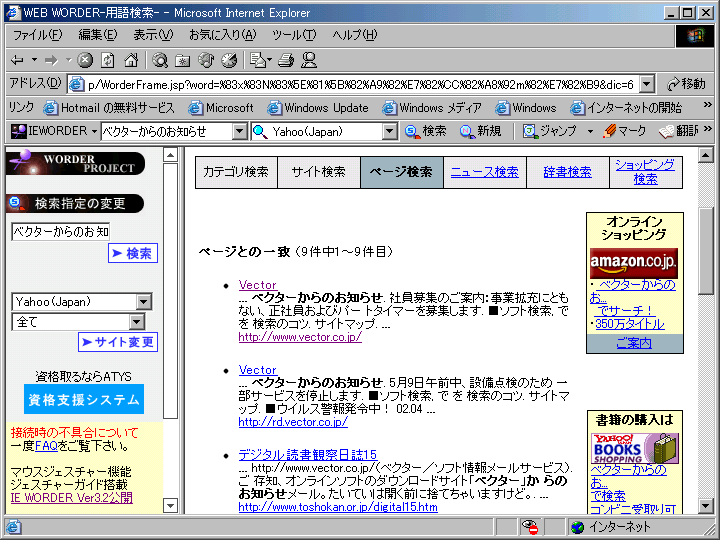
Task: Refresh the page with the Refresh icon
Action: [x=108, y=60]
